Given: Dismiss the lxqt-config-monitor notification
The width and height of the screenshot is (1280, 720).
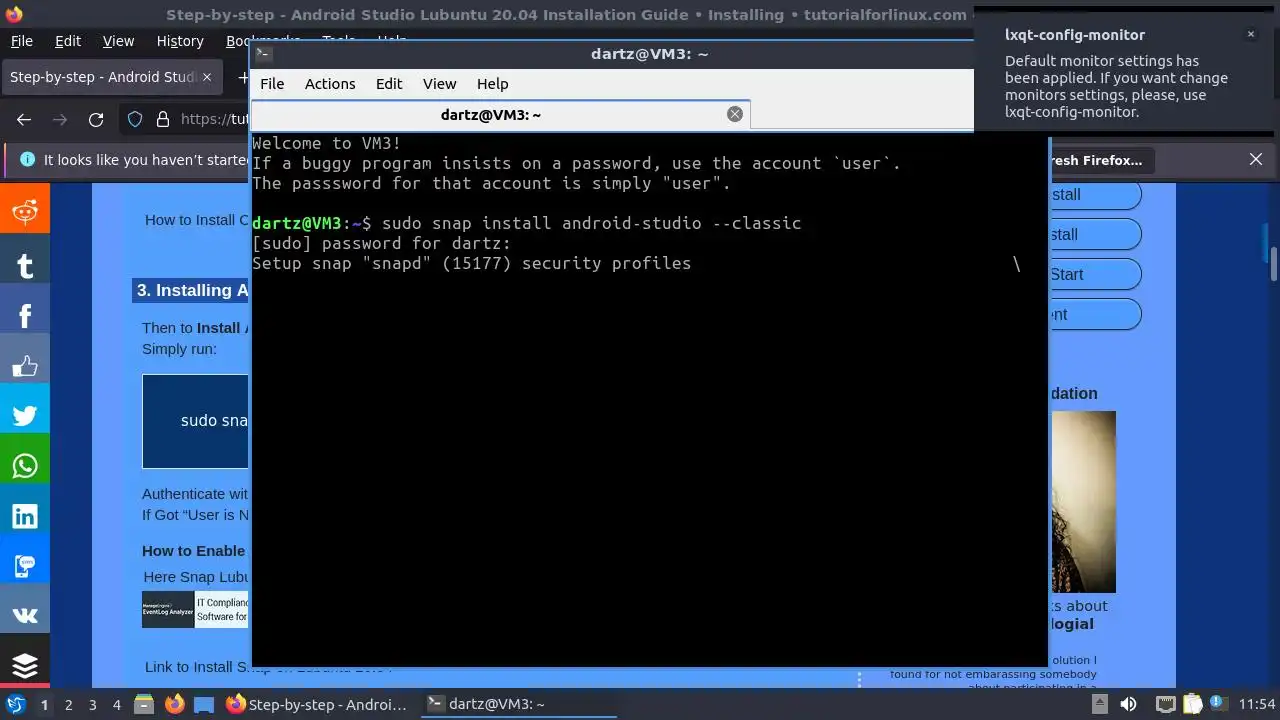Looking at the screenshot, I should coord(1250,34).
